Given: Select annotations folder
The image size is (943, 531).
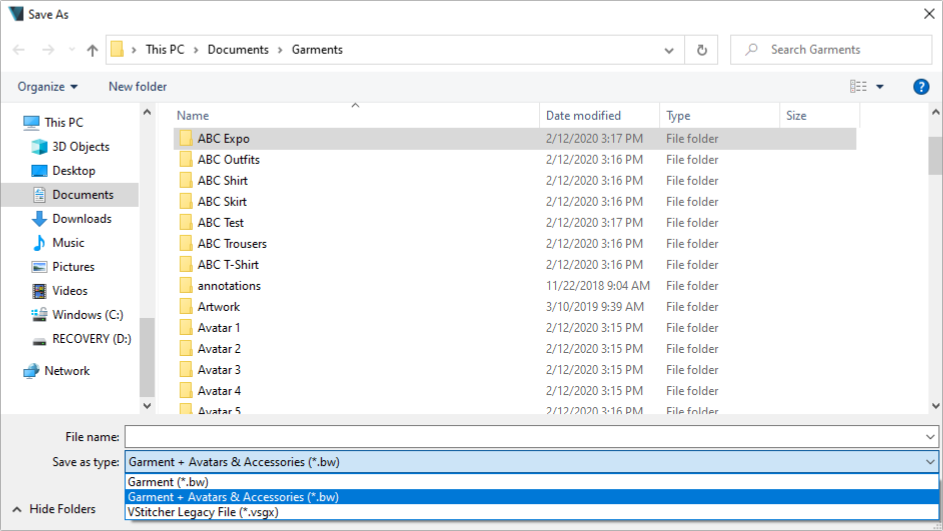Looking at the screenshot, I should pyautogui.click(x=229, y=286).
